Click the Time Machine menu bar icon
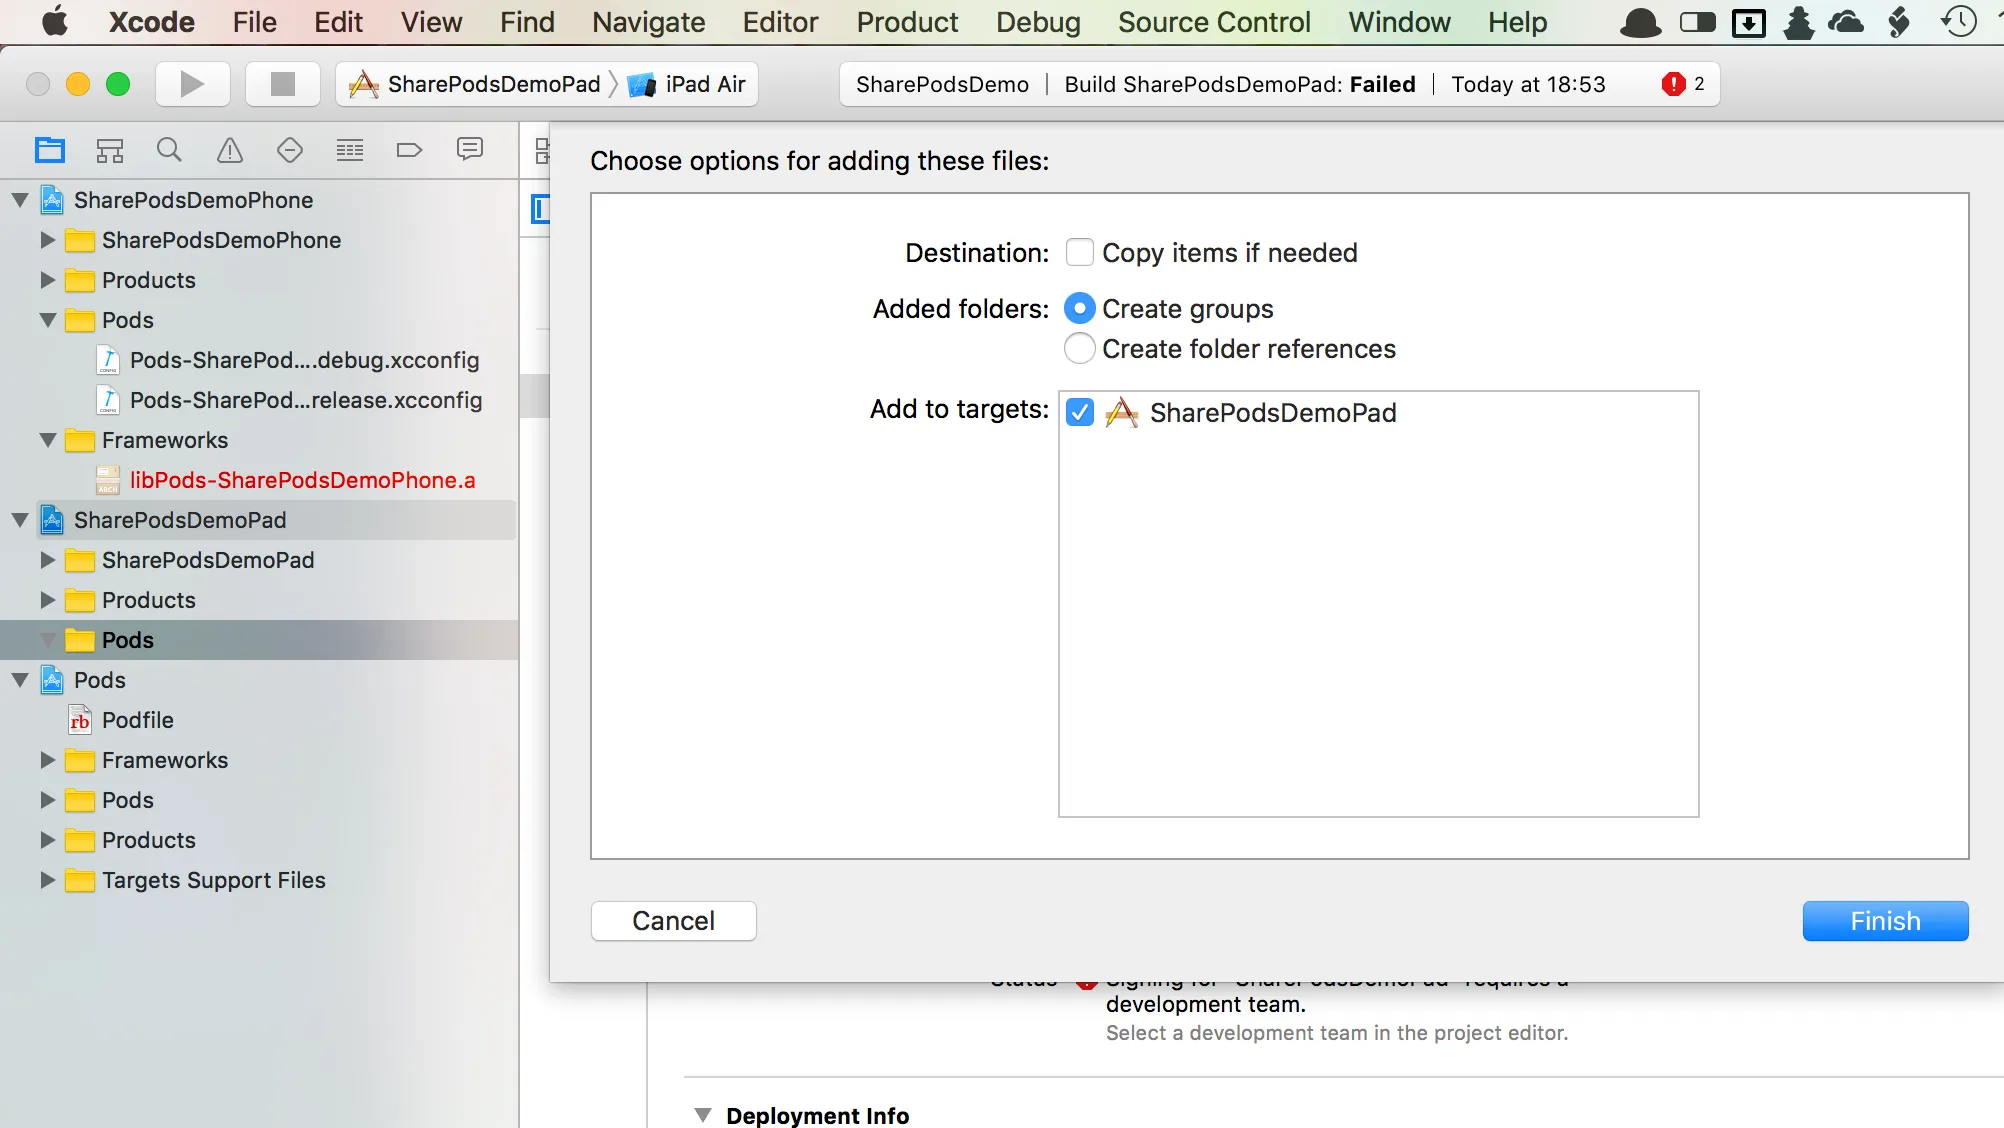 coord(1958,22)
